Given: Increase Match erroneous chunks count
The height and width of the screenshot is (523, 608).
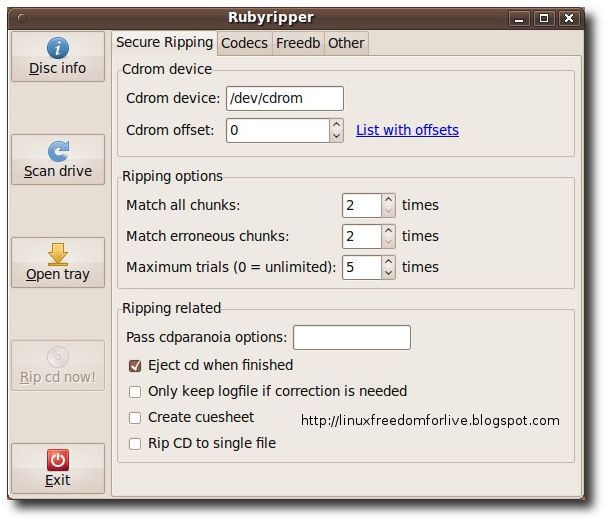Looking at the screenshot, I should (x=388, y=230).
